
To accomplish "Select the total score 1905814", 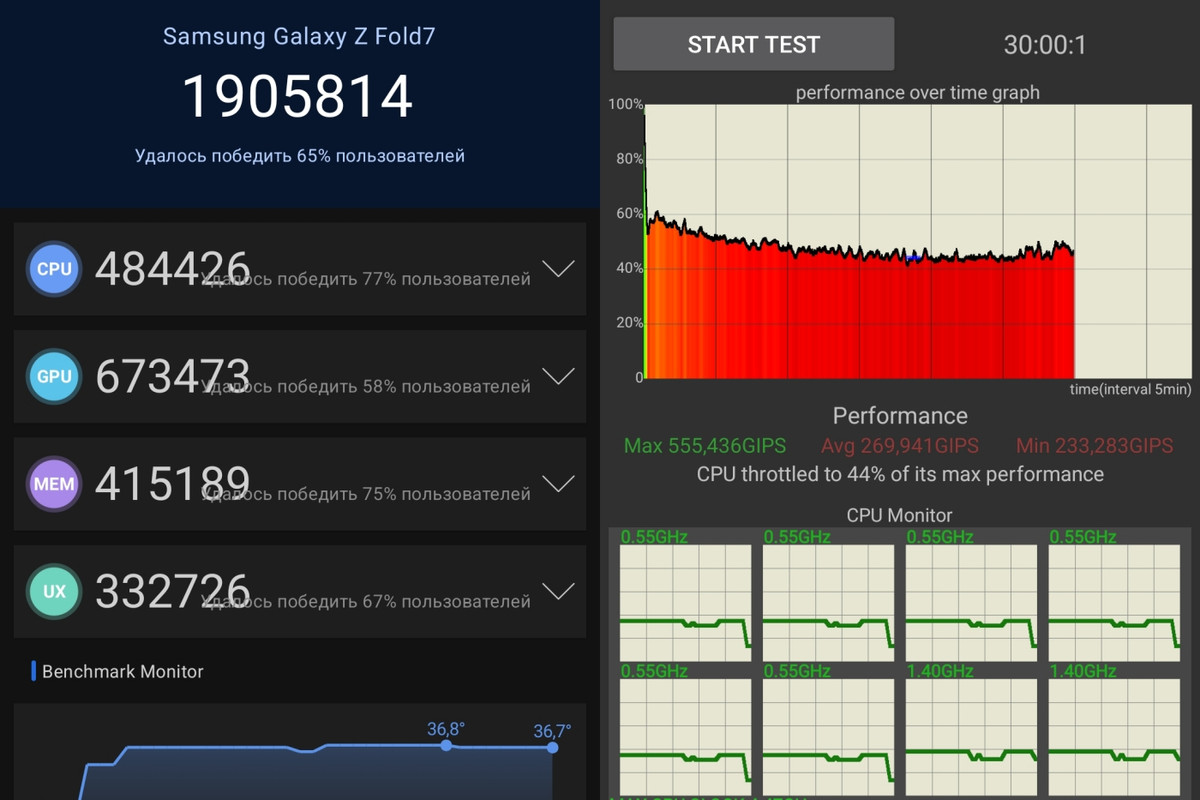I will click(x=298, y=97).
